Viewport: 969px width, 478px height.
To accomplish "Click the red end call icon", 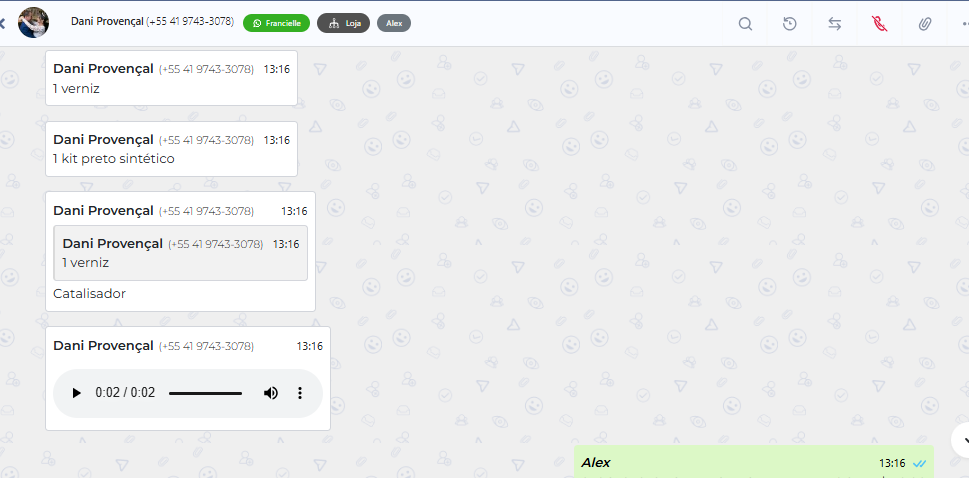I will pyautogui.click(x=880, y=24).
